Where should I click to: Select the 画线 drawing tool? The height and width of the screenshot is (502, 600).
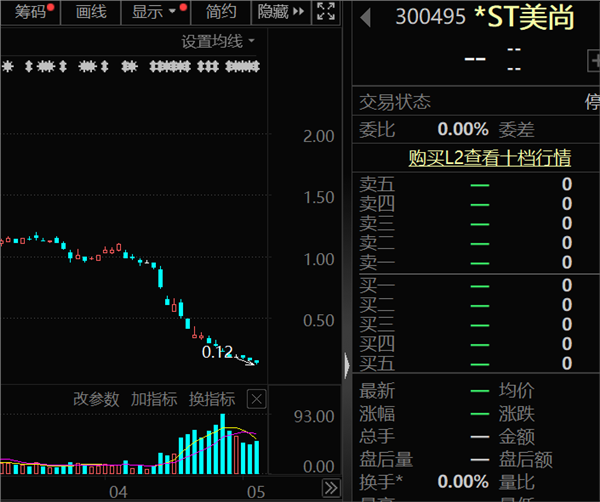pos(91,12)
